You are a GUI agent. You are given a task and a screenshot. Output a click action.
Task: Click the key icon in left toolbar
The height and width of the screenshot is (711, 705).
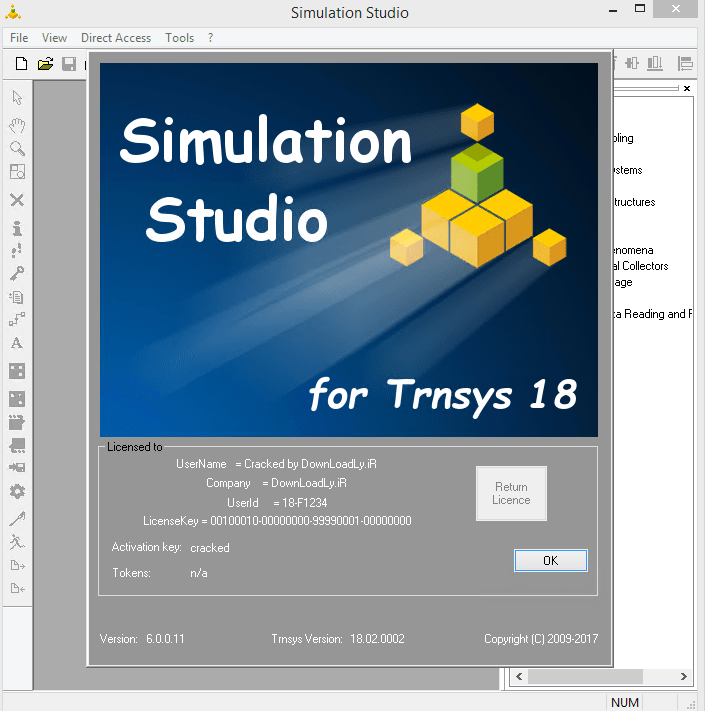click(x=17, y=273)
